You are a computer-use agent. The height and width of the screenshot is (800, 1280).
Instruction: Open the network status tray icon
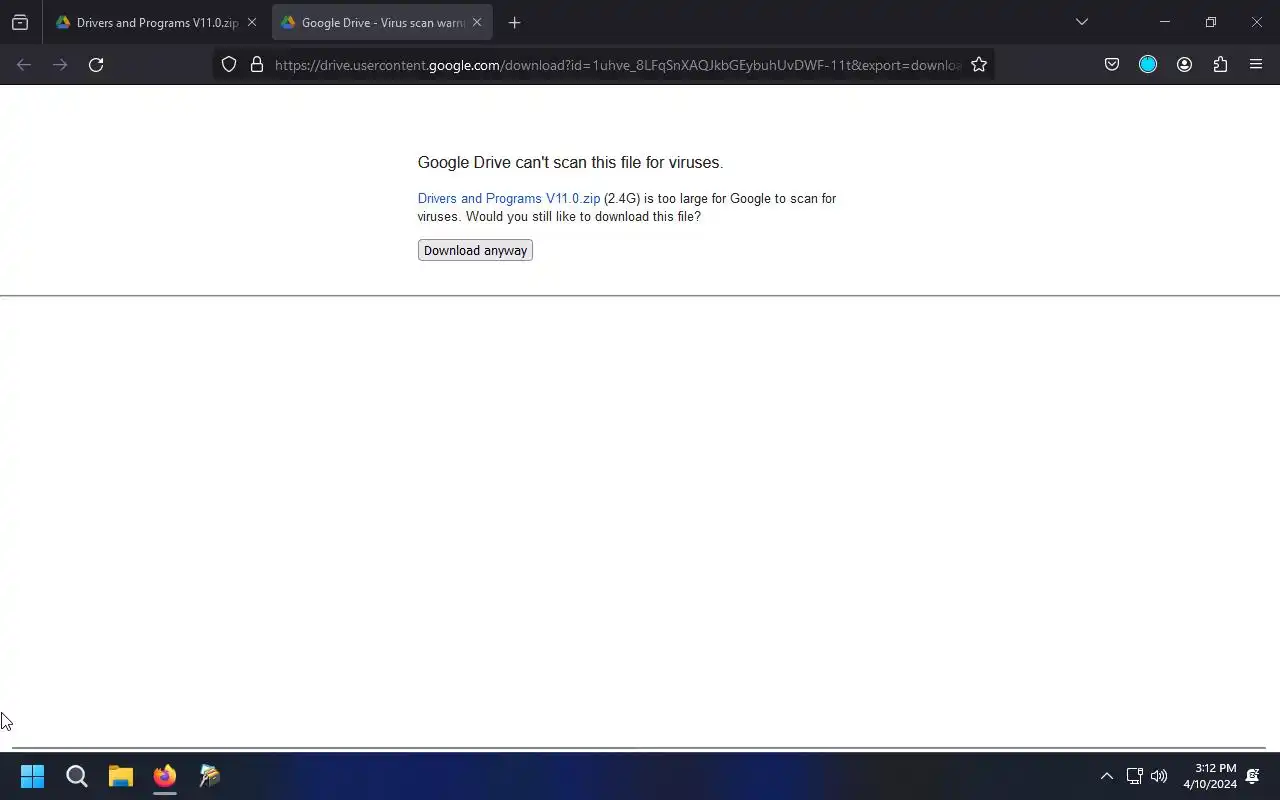[1134, 776]
